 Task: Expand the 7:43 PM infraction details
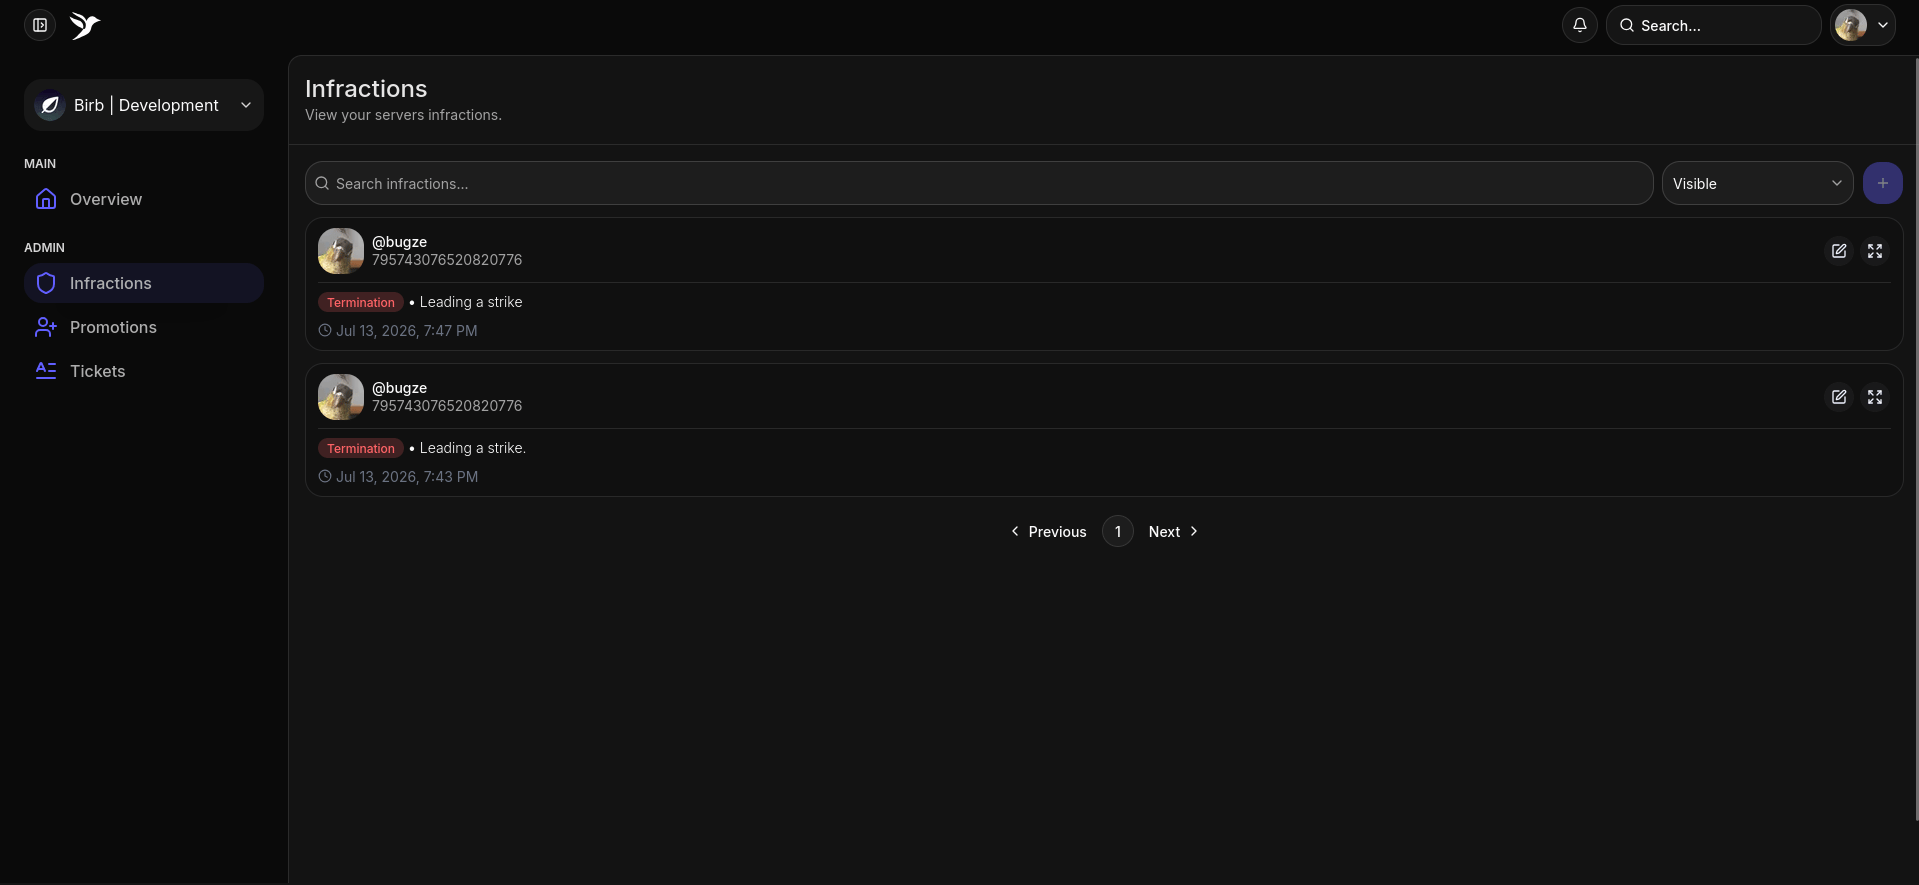(1875, 397)
